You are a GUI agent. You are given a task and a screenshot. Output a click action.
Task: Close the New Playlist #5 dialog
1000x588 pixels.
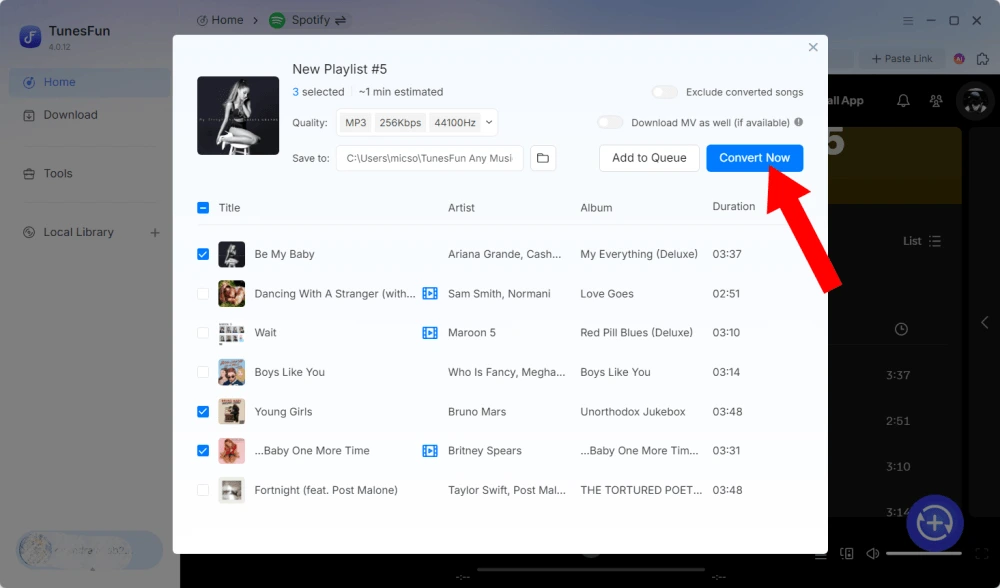pyautogui.click(x=812, y=47)
